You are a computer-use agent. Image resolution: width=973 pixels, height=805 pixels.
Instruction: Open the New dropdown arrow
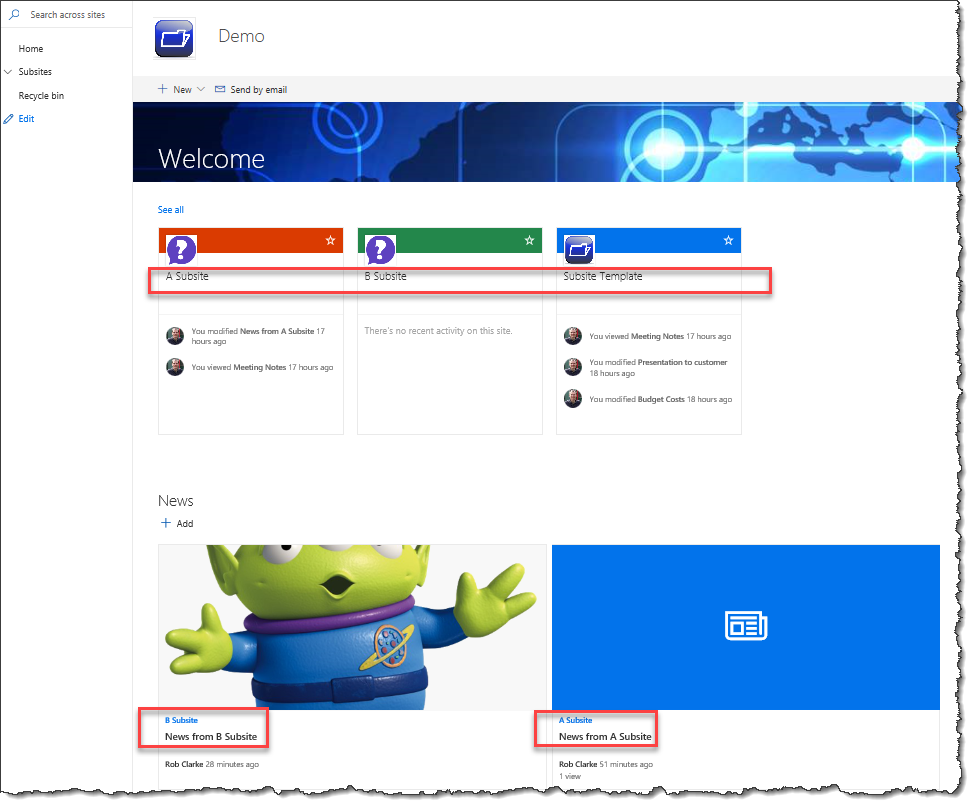pos(201,89)
